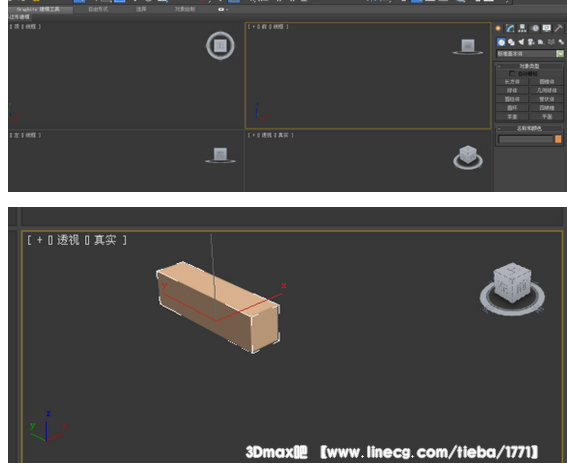Click the 茶壶 teapot button
The height and width of the screenshot is (469, 567).
coord(512,117)
